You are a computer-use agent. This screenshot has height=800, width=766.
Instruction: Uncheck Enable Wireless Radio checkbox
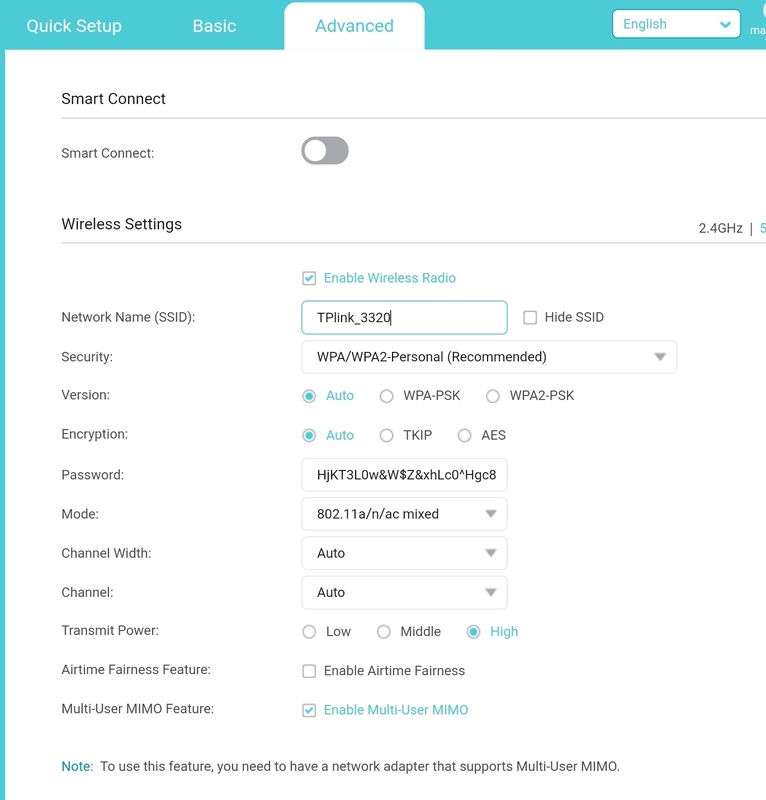click(x=309, y=278)
